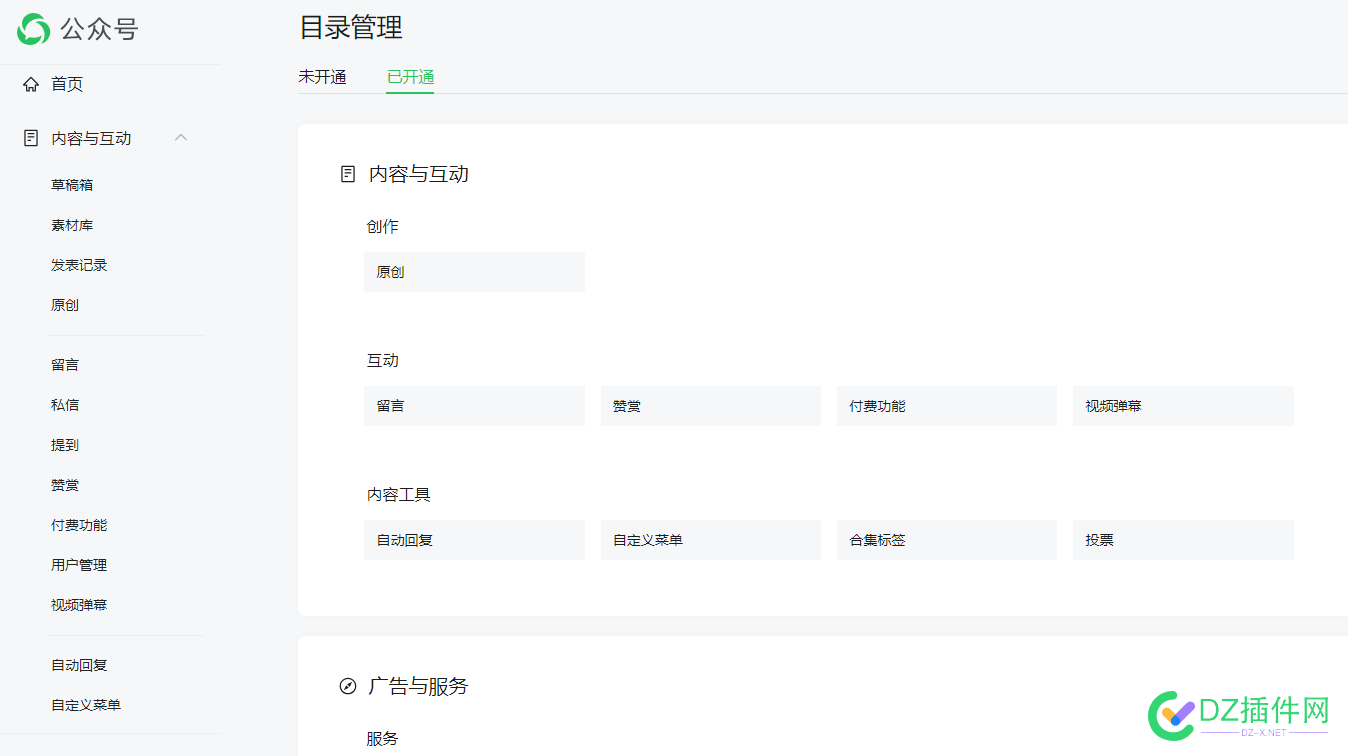Open 用户管理 in the sidebar
Image resolution: width=1348 pixels, height=756 pixels.
point(79,565)
